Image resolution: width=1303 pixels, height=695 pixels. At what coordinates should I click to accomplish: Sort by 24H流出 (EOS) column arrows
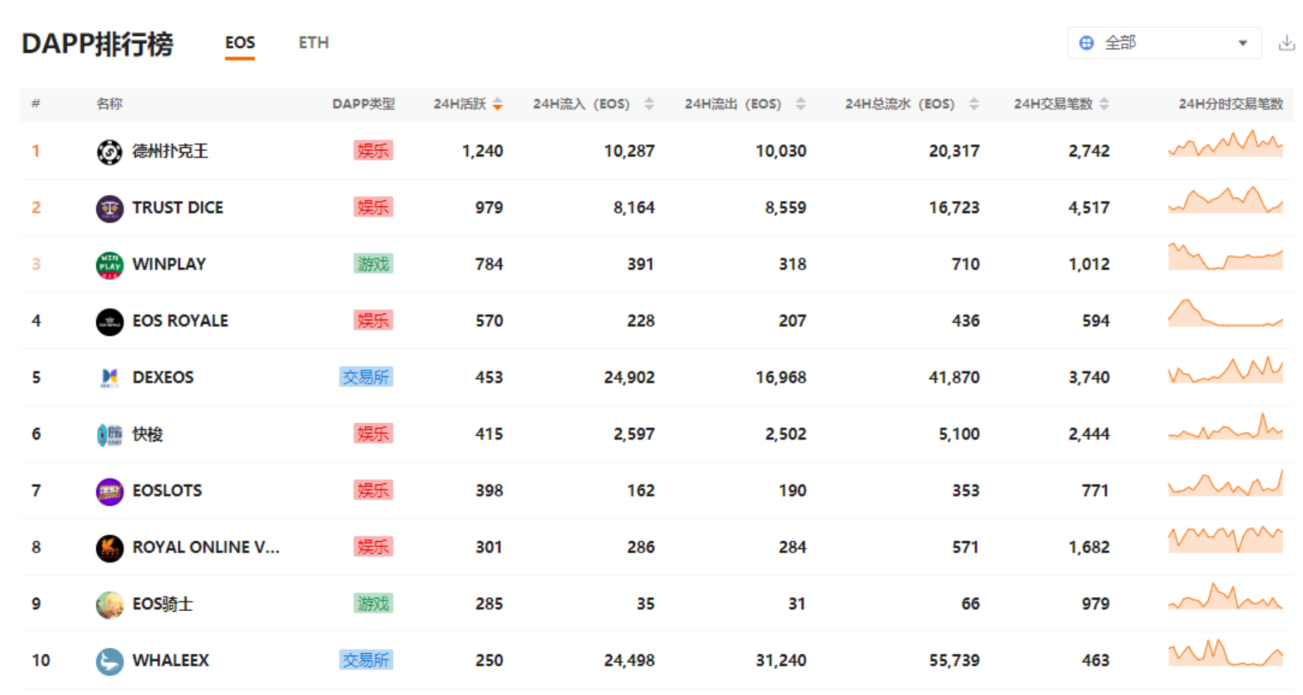(800, 104)
